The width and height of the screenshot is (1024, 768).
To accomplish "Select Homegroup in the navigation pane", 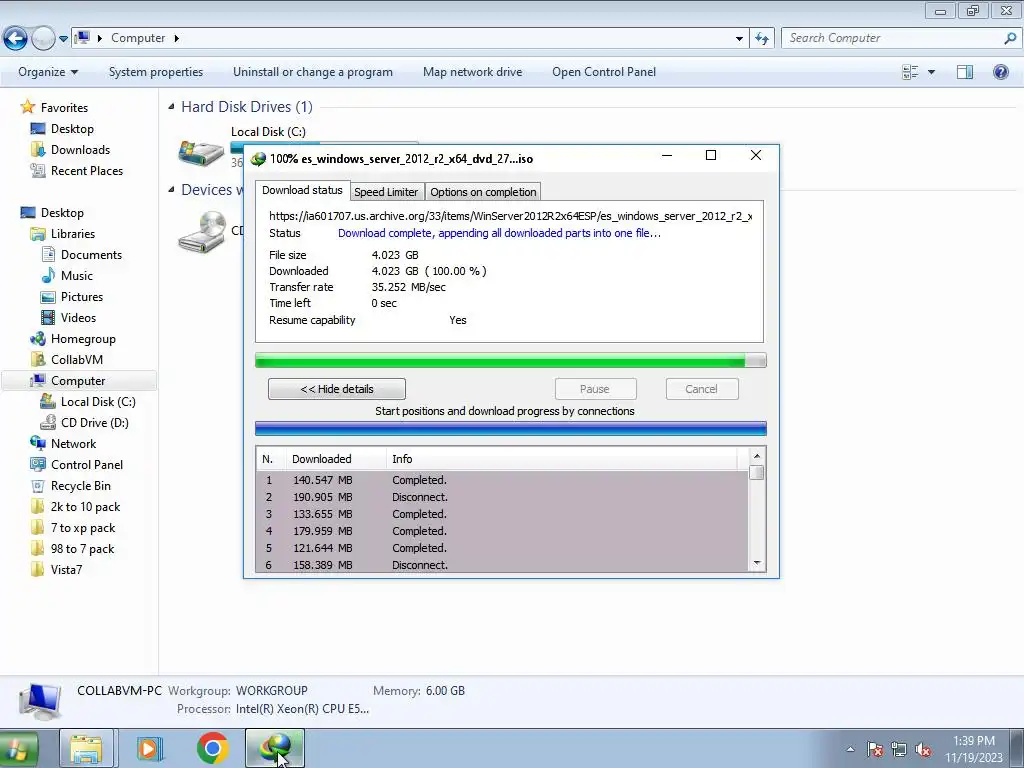I will (73, 339).
